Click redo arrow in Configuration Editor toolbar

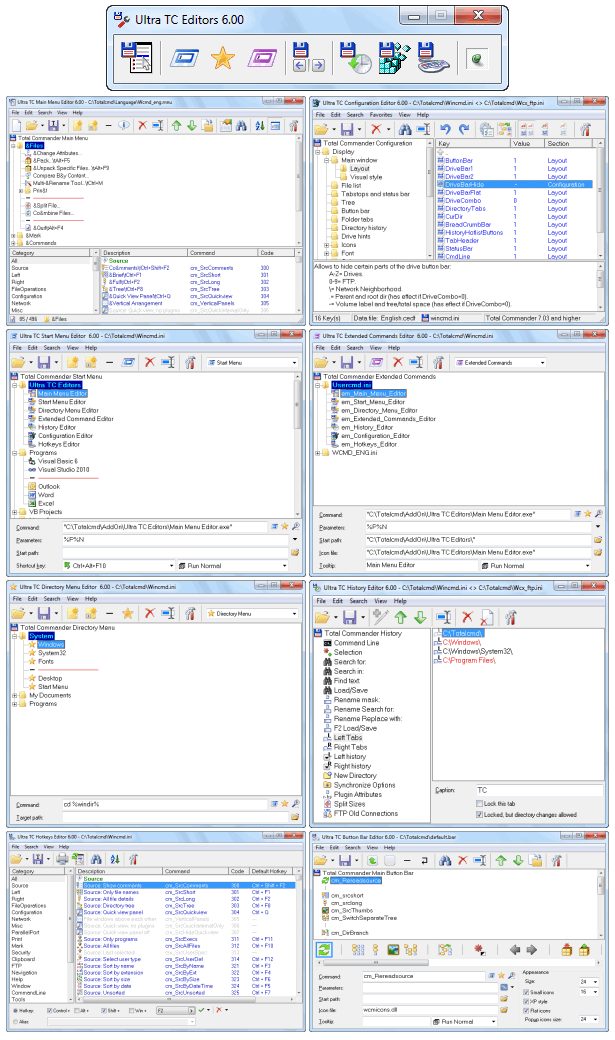[x=464, y=129]
